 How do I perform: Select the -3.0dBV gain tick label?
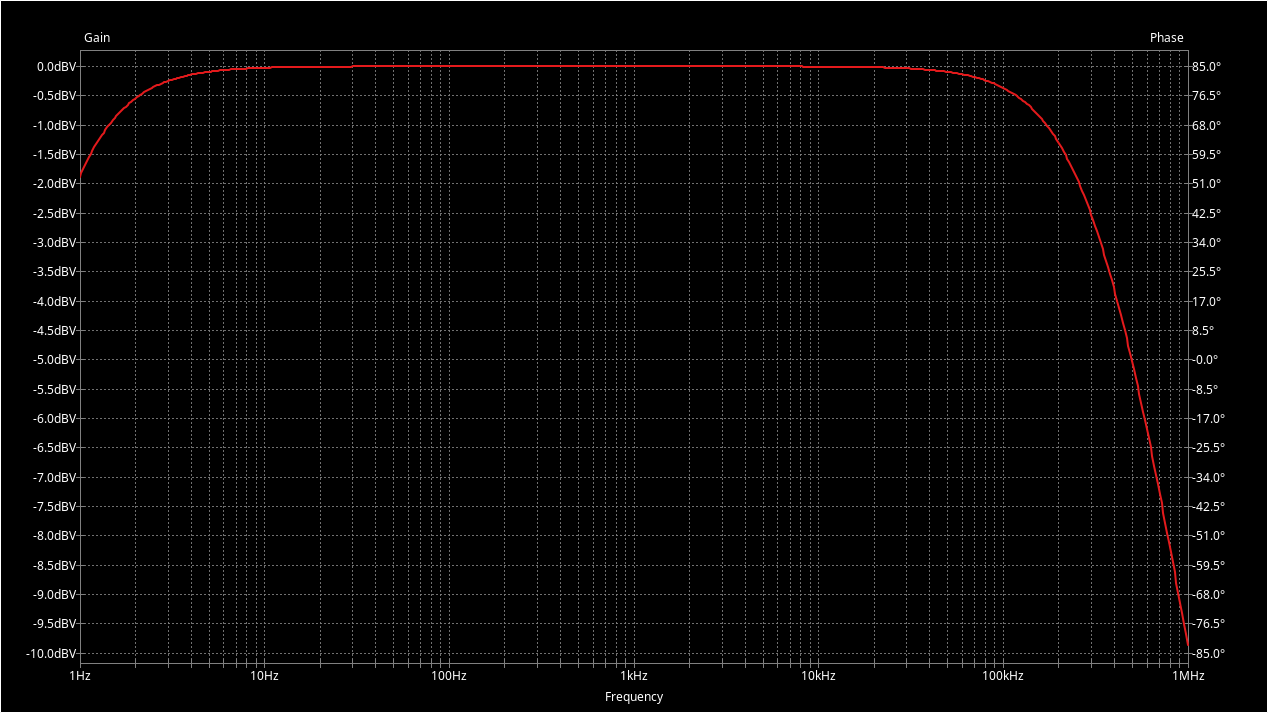[x=54, y=243]
